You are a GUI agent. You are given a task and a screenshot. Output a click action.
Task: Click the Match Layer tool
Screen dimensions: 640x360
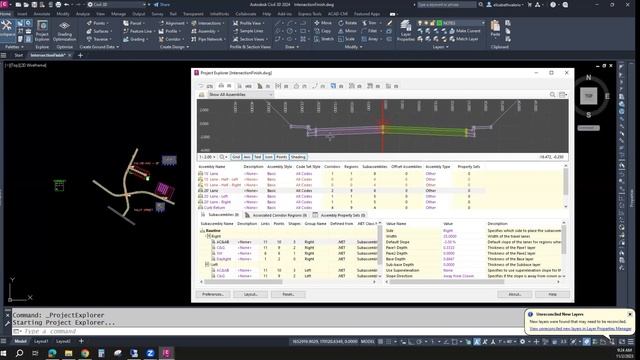click(x=464, y=39)
